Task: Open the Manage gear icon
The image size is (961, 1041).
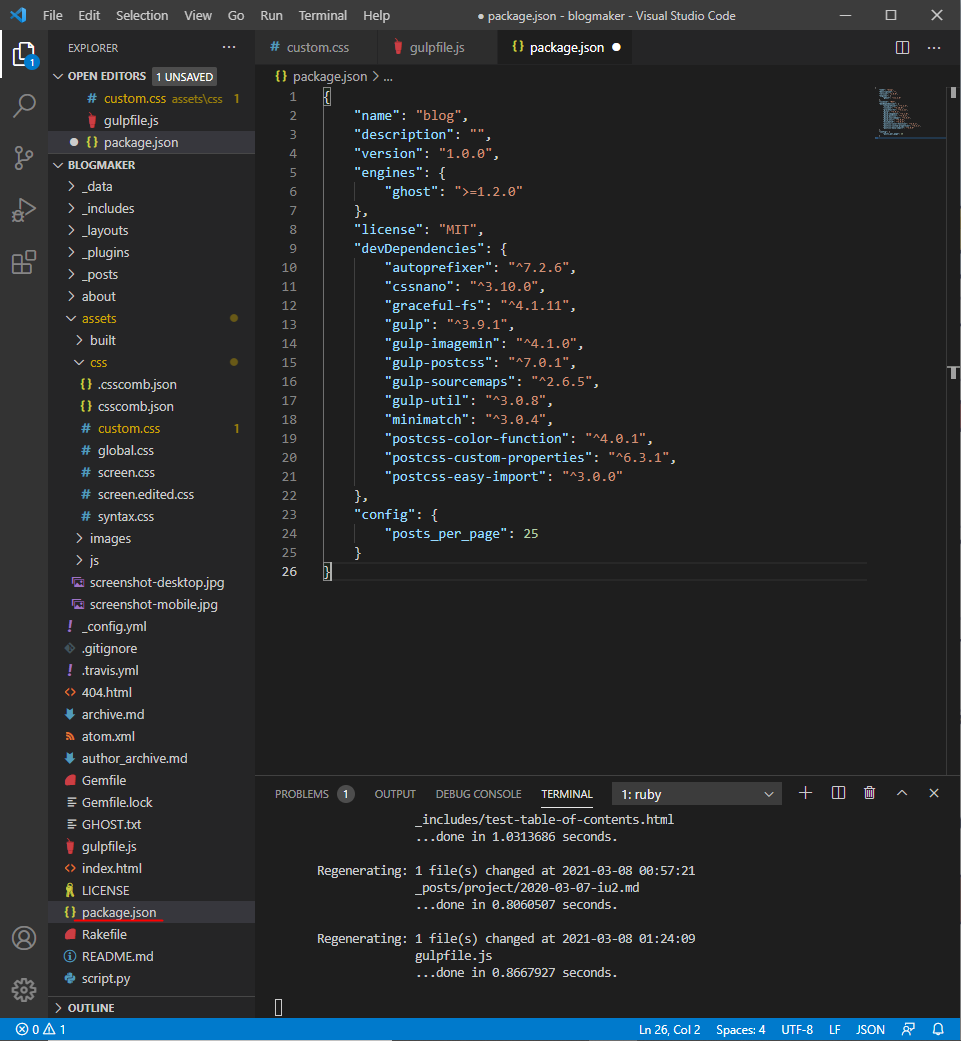Action: point(24,990)
